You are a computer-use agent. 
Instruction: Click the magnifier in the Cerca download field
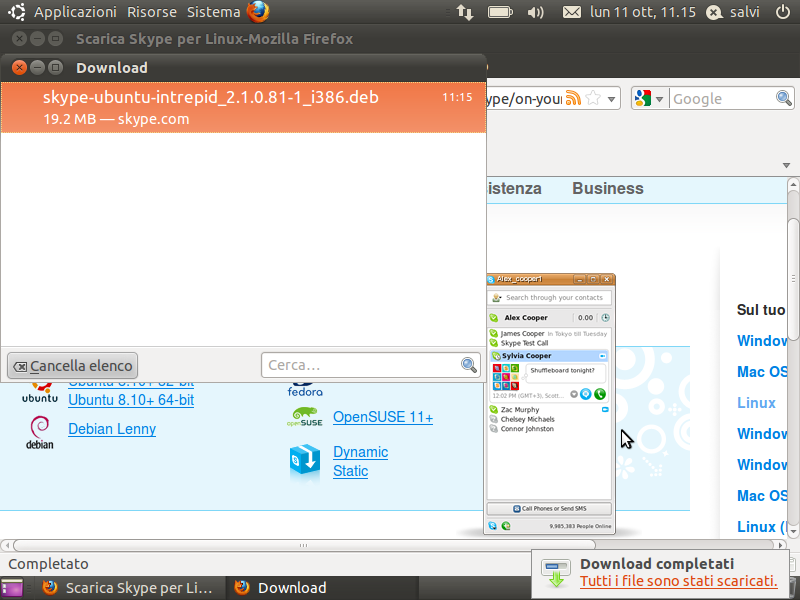point(469,365)
